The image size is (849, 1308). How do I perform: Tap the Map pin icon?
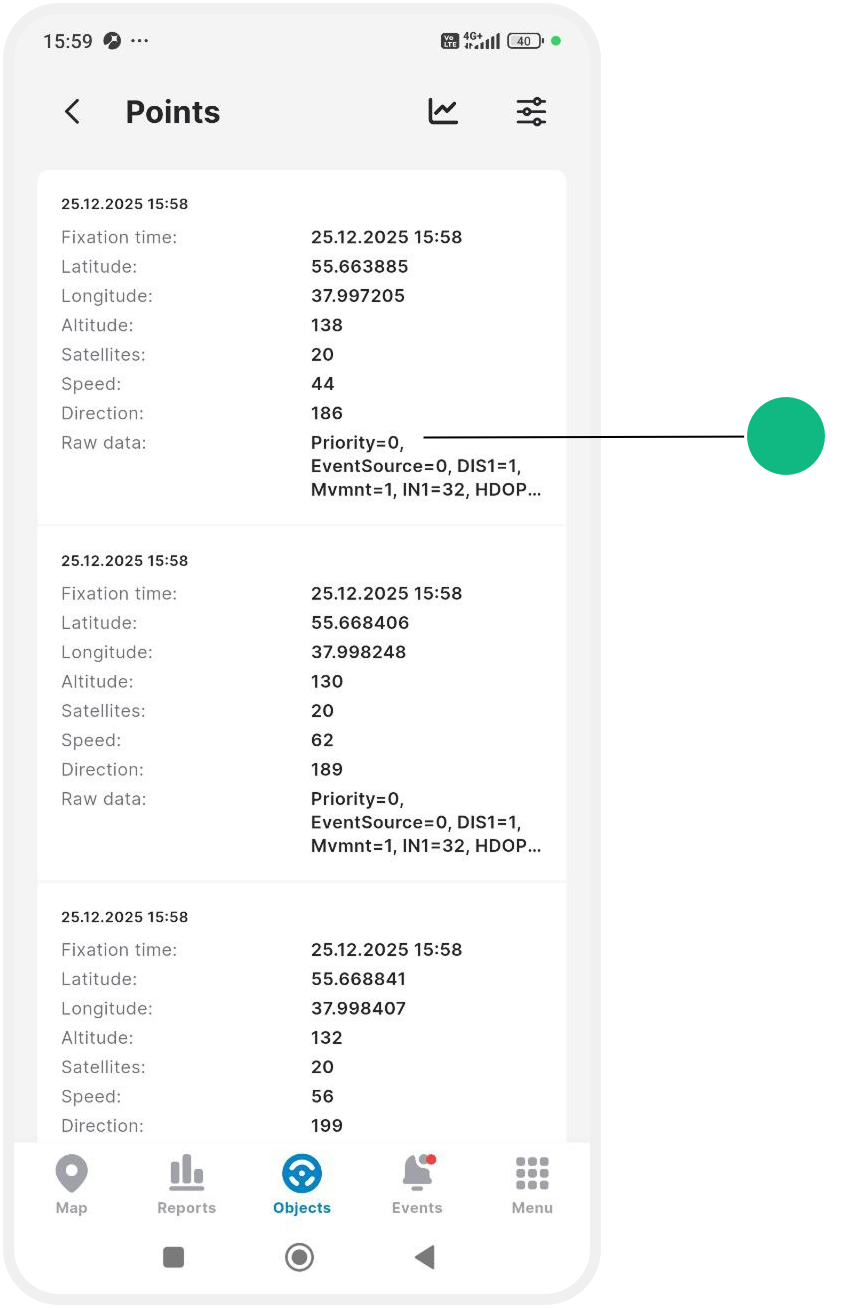pyautogui.click(x=72, y=1172)
